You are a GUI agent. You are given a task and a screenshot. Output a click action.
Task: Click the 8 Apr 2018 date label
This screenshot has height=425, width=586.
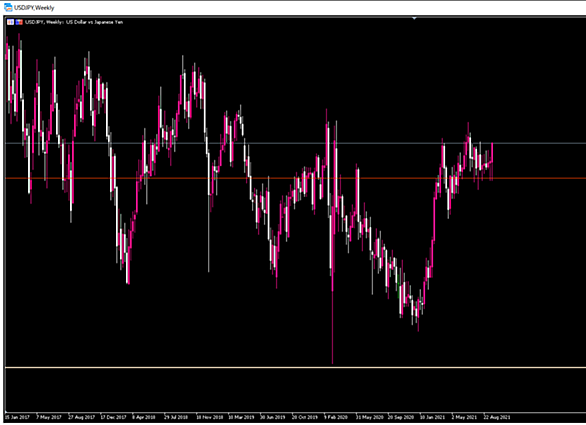(144, 417)
